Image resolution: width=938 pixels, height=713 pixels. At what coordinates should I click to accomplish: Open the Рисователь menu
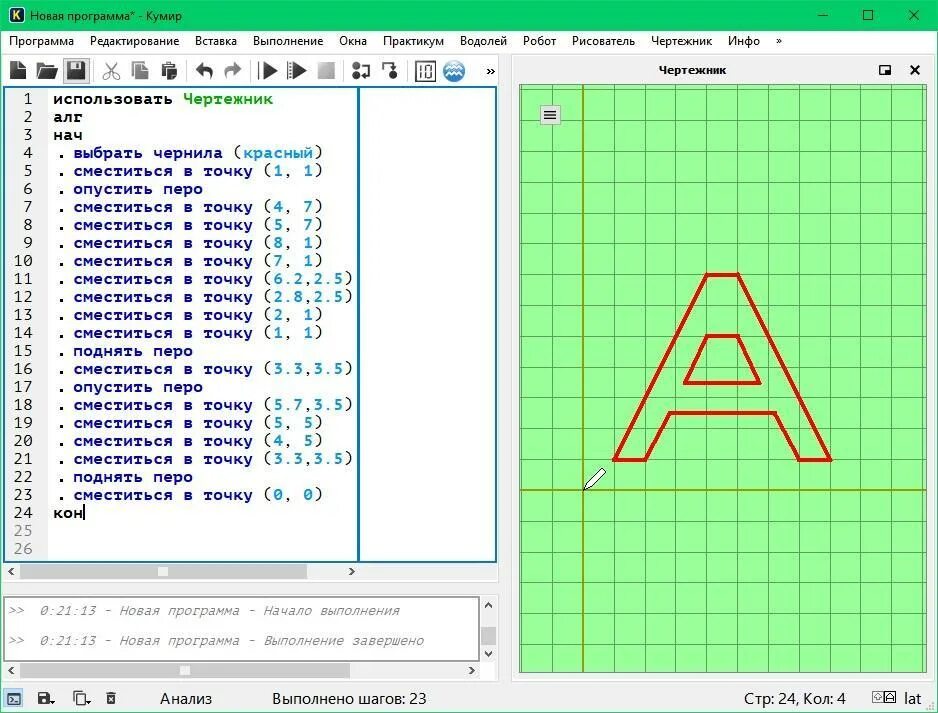point(603,41)
